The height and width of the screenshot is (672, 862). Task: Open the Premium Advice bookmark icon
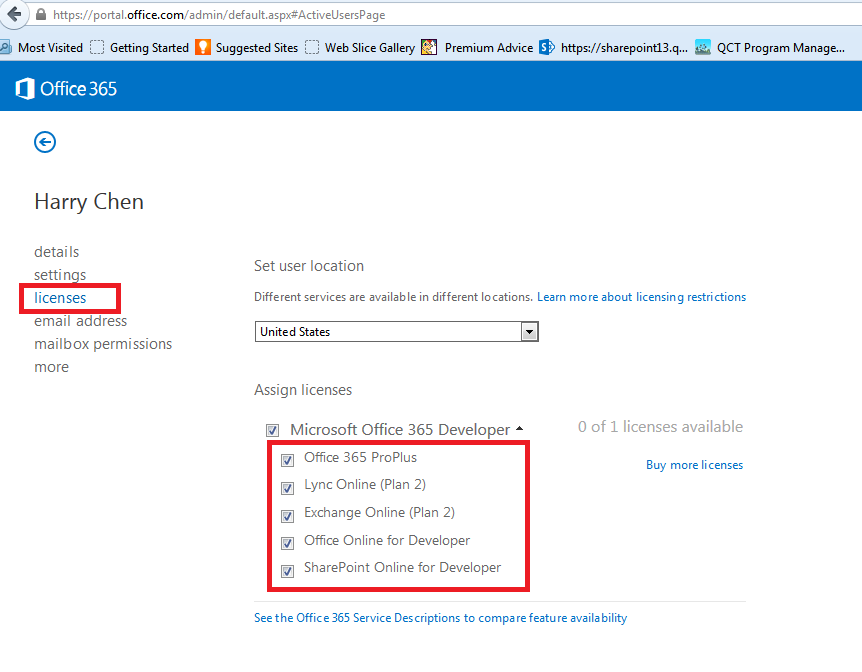(x=429, y=47)
